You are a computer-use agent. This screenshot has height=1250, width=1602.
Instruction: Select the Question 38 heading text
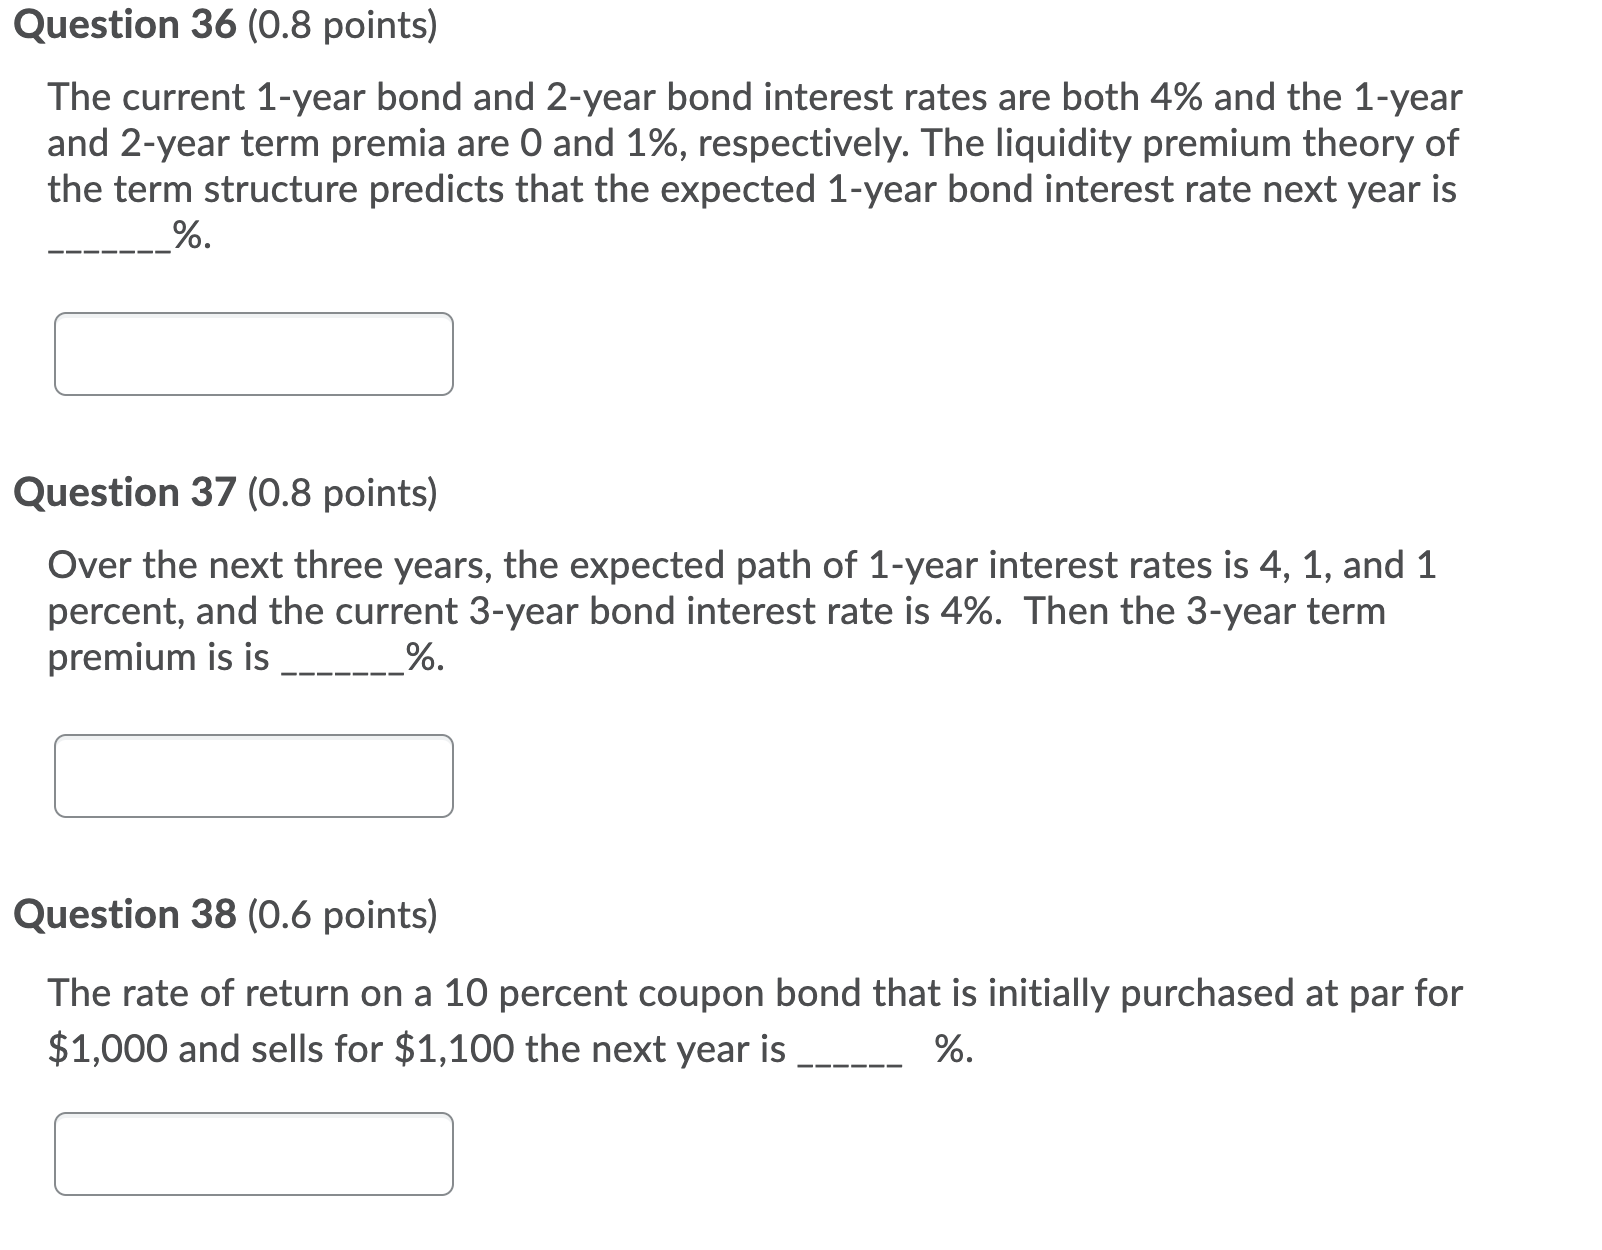tap(122, 912)
